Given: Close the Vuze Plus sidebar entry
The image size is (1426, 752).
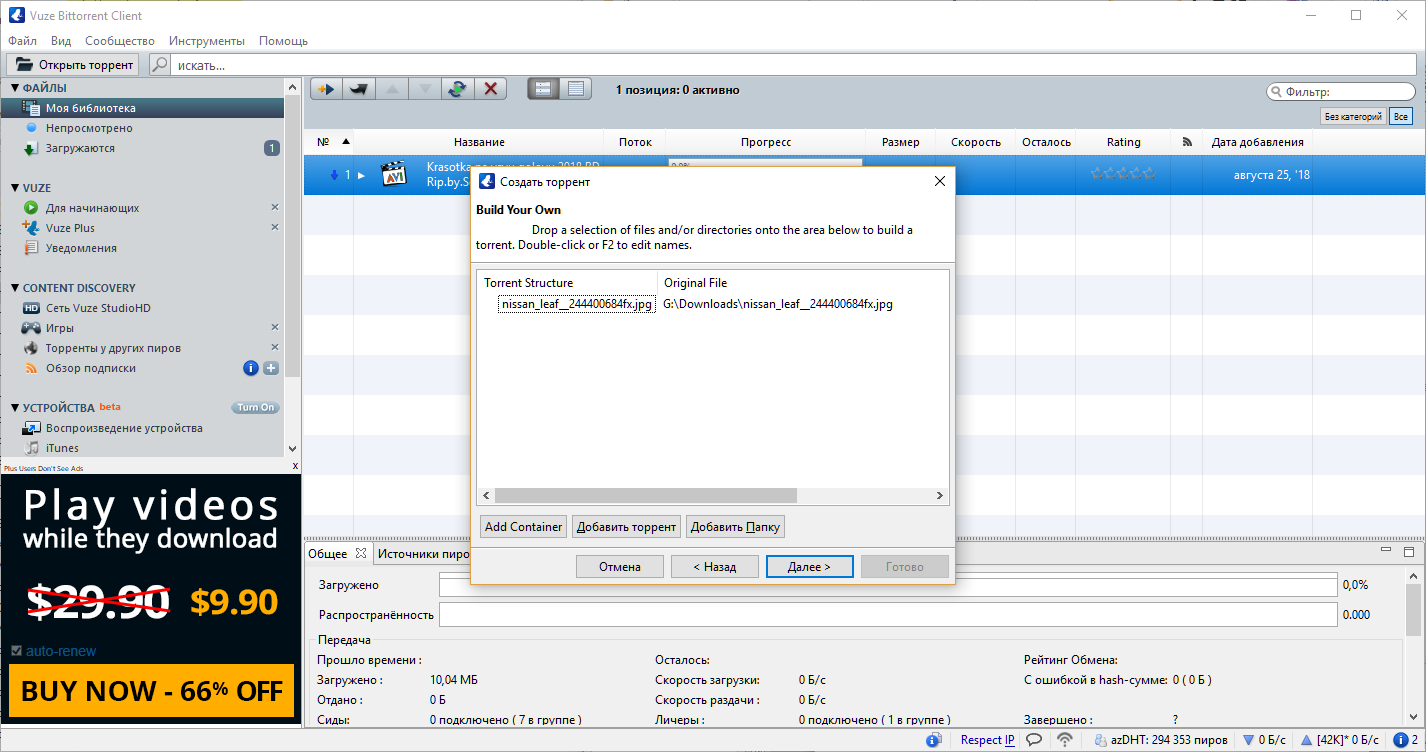Looking at the screenshot, I should [275, 228].
